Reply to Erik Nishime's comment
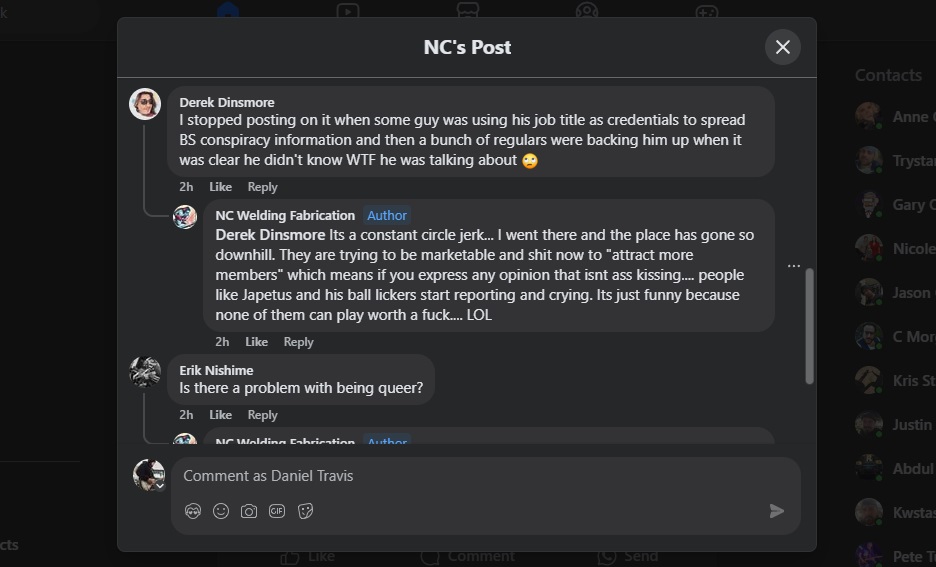The height and width of the screenshot is (567, 936). click(x=262, y=415)
